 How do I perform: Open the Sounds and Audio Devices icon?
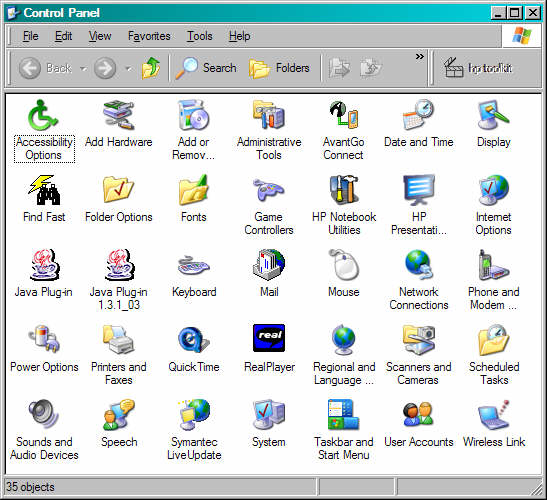coord(44,415)
